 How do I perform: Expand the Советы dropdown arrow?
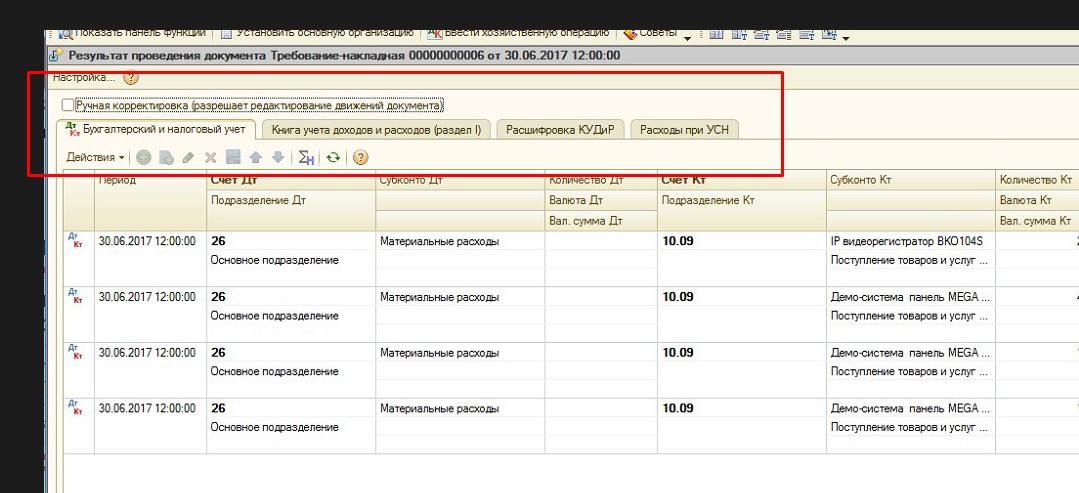click(x=687, y=37)
